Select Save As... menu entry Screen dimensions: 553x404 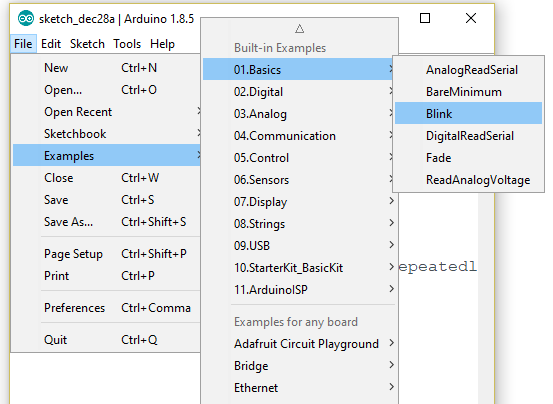(107, 222)
